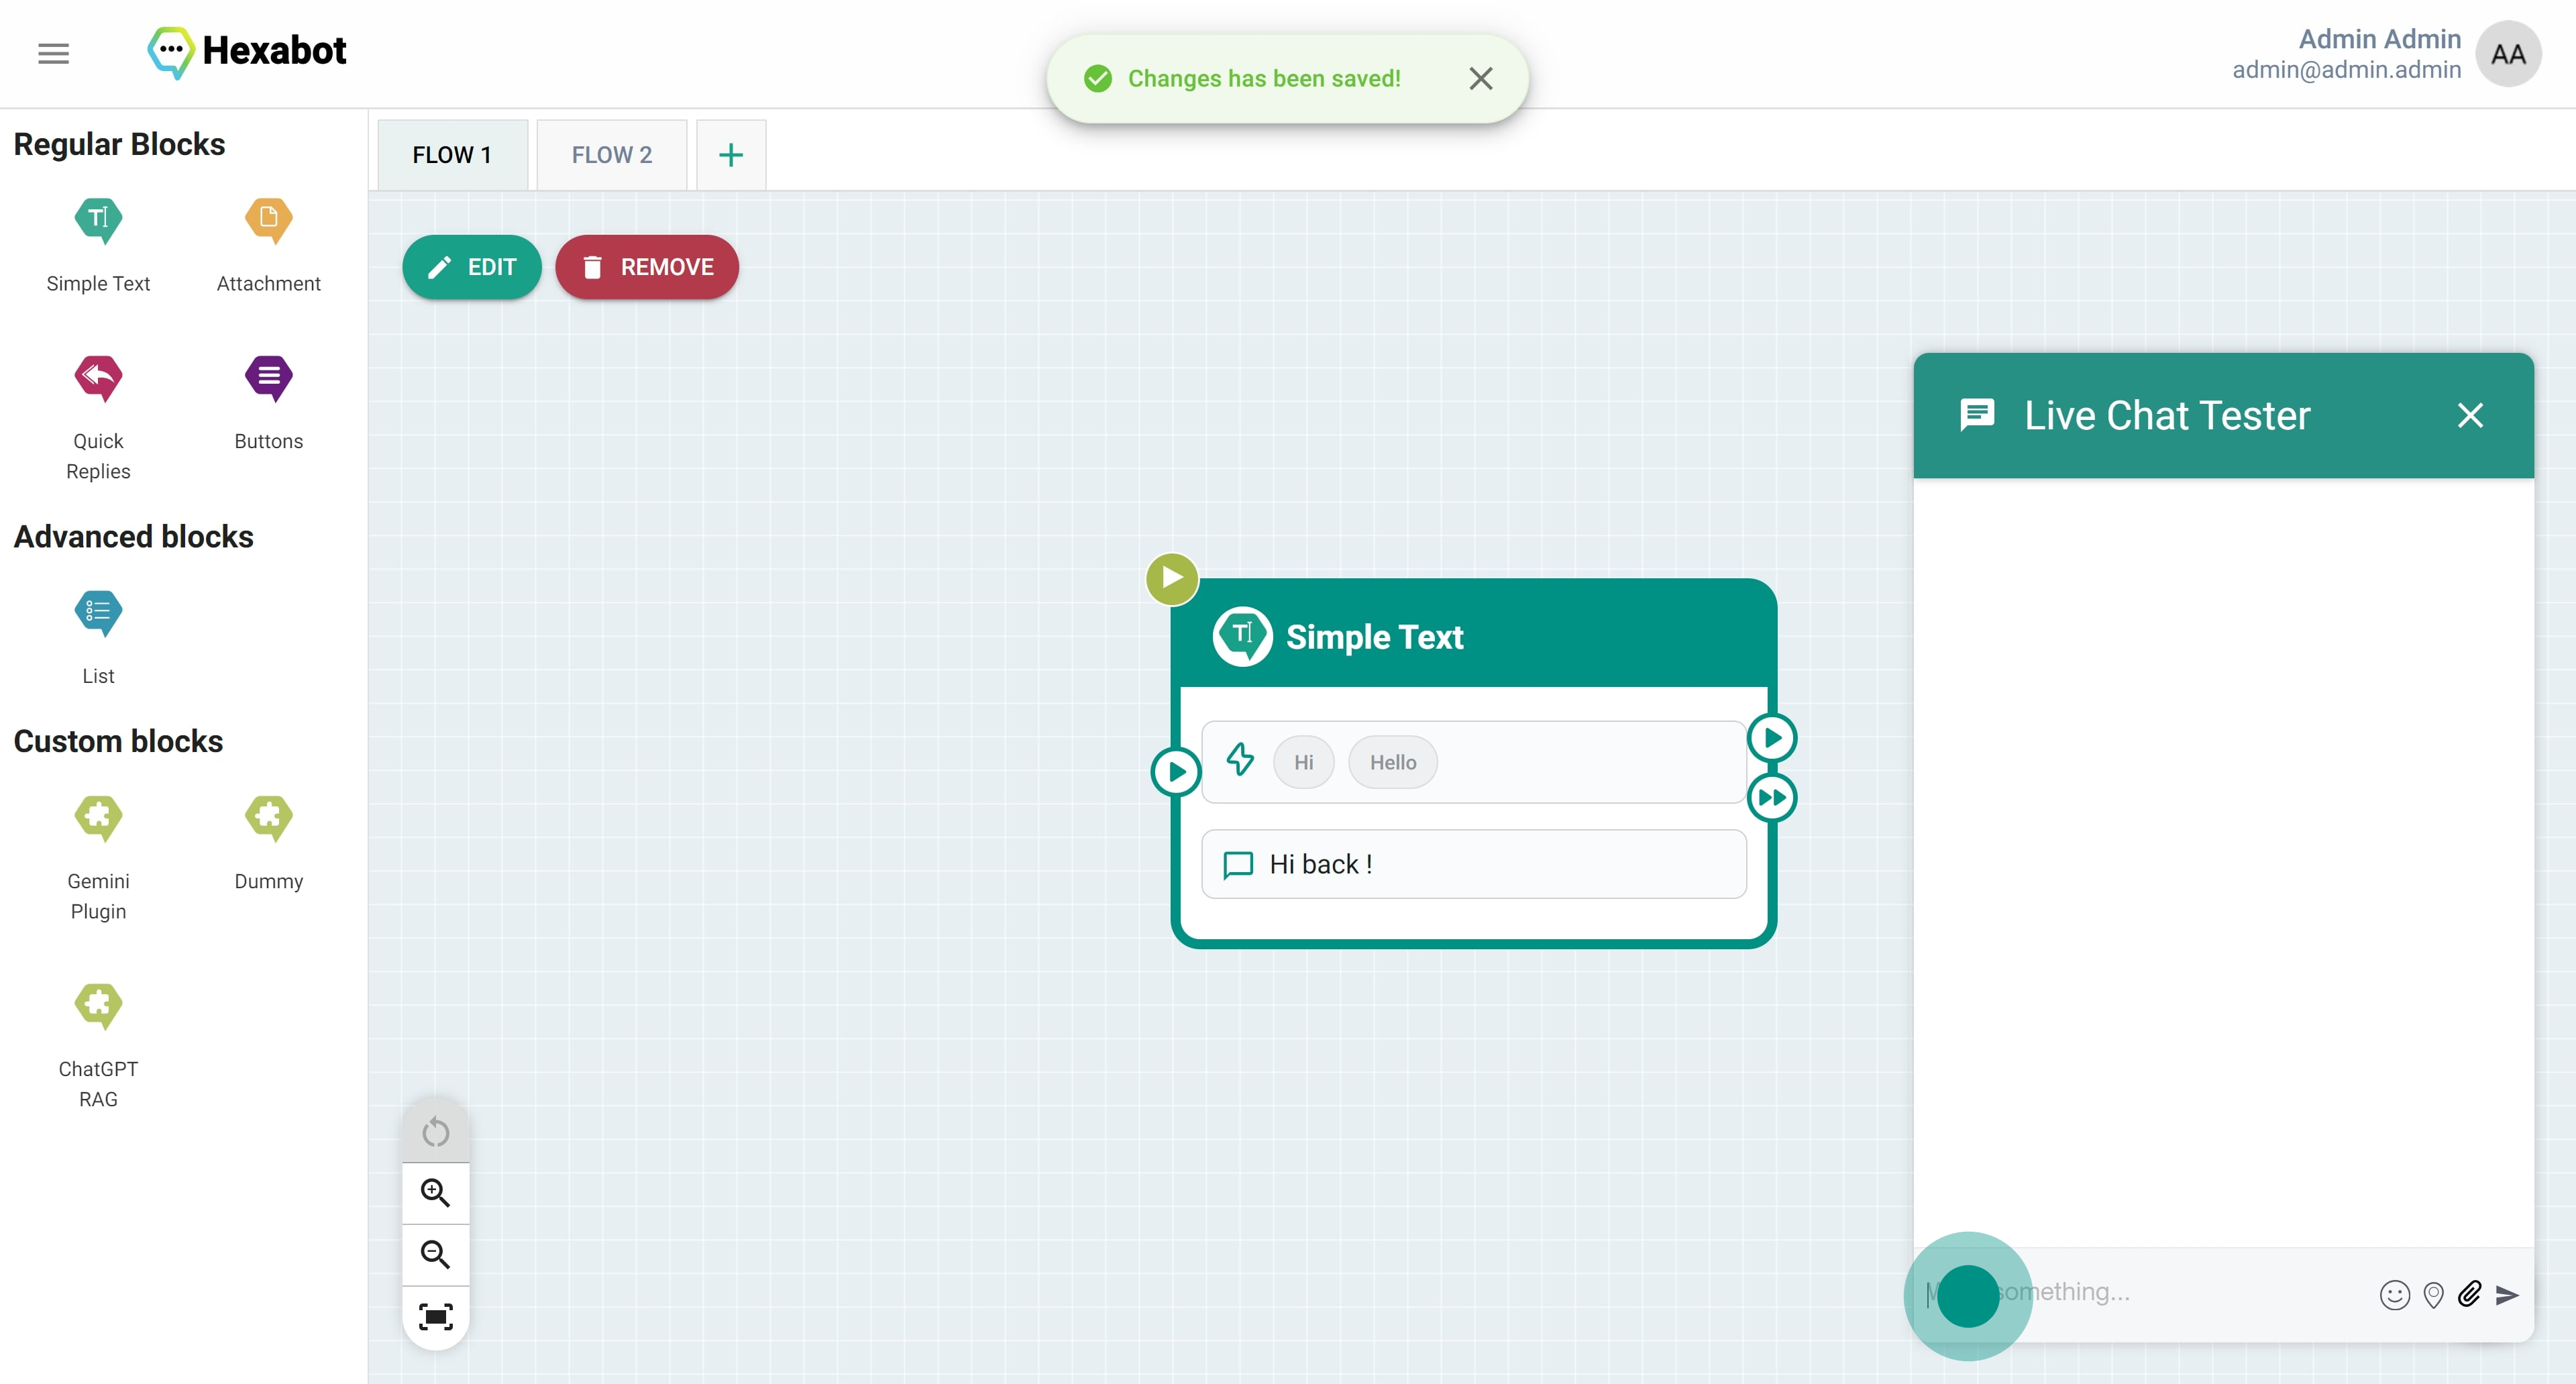Select the Gemini Plugin custom block
This screenshot has height=1384, width=2576.
click(x=98, y=817)
